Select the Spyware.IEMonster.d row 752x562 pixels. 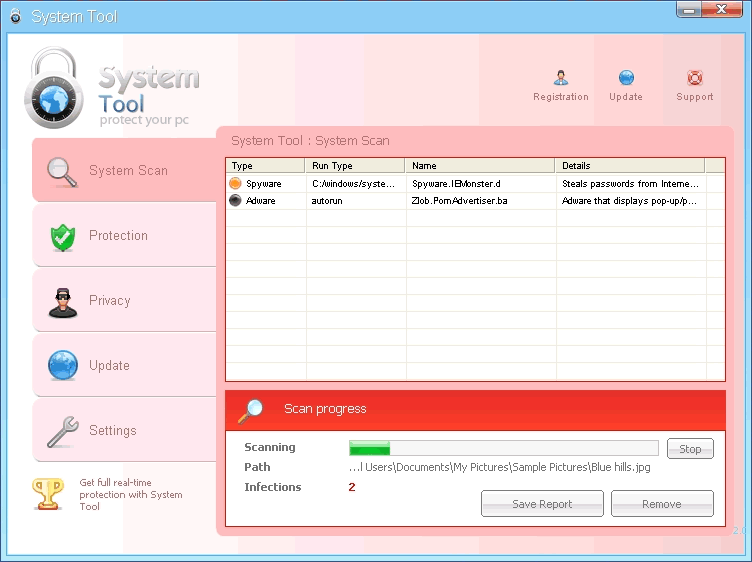click(x=456, y=184)
